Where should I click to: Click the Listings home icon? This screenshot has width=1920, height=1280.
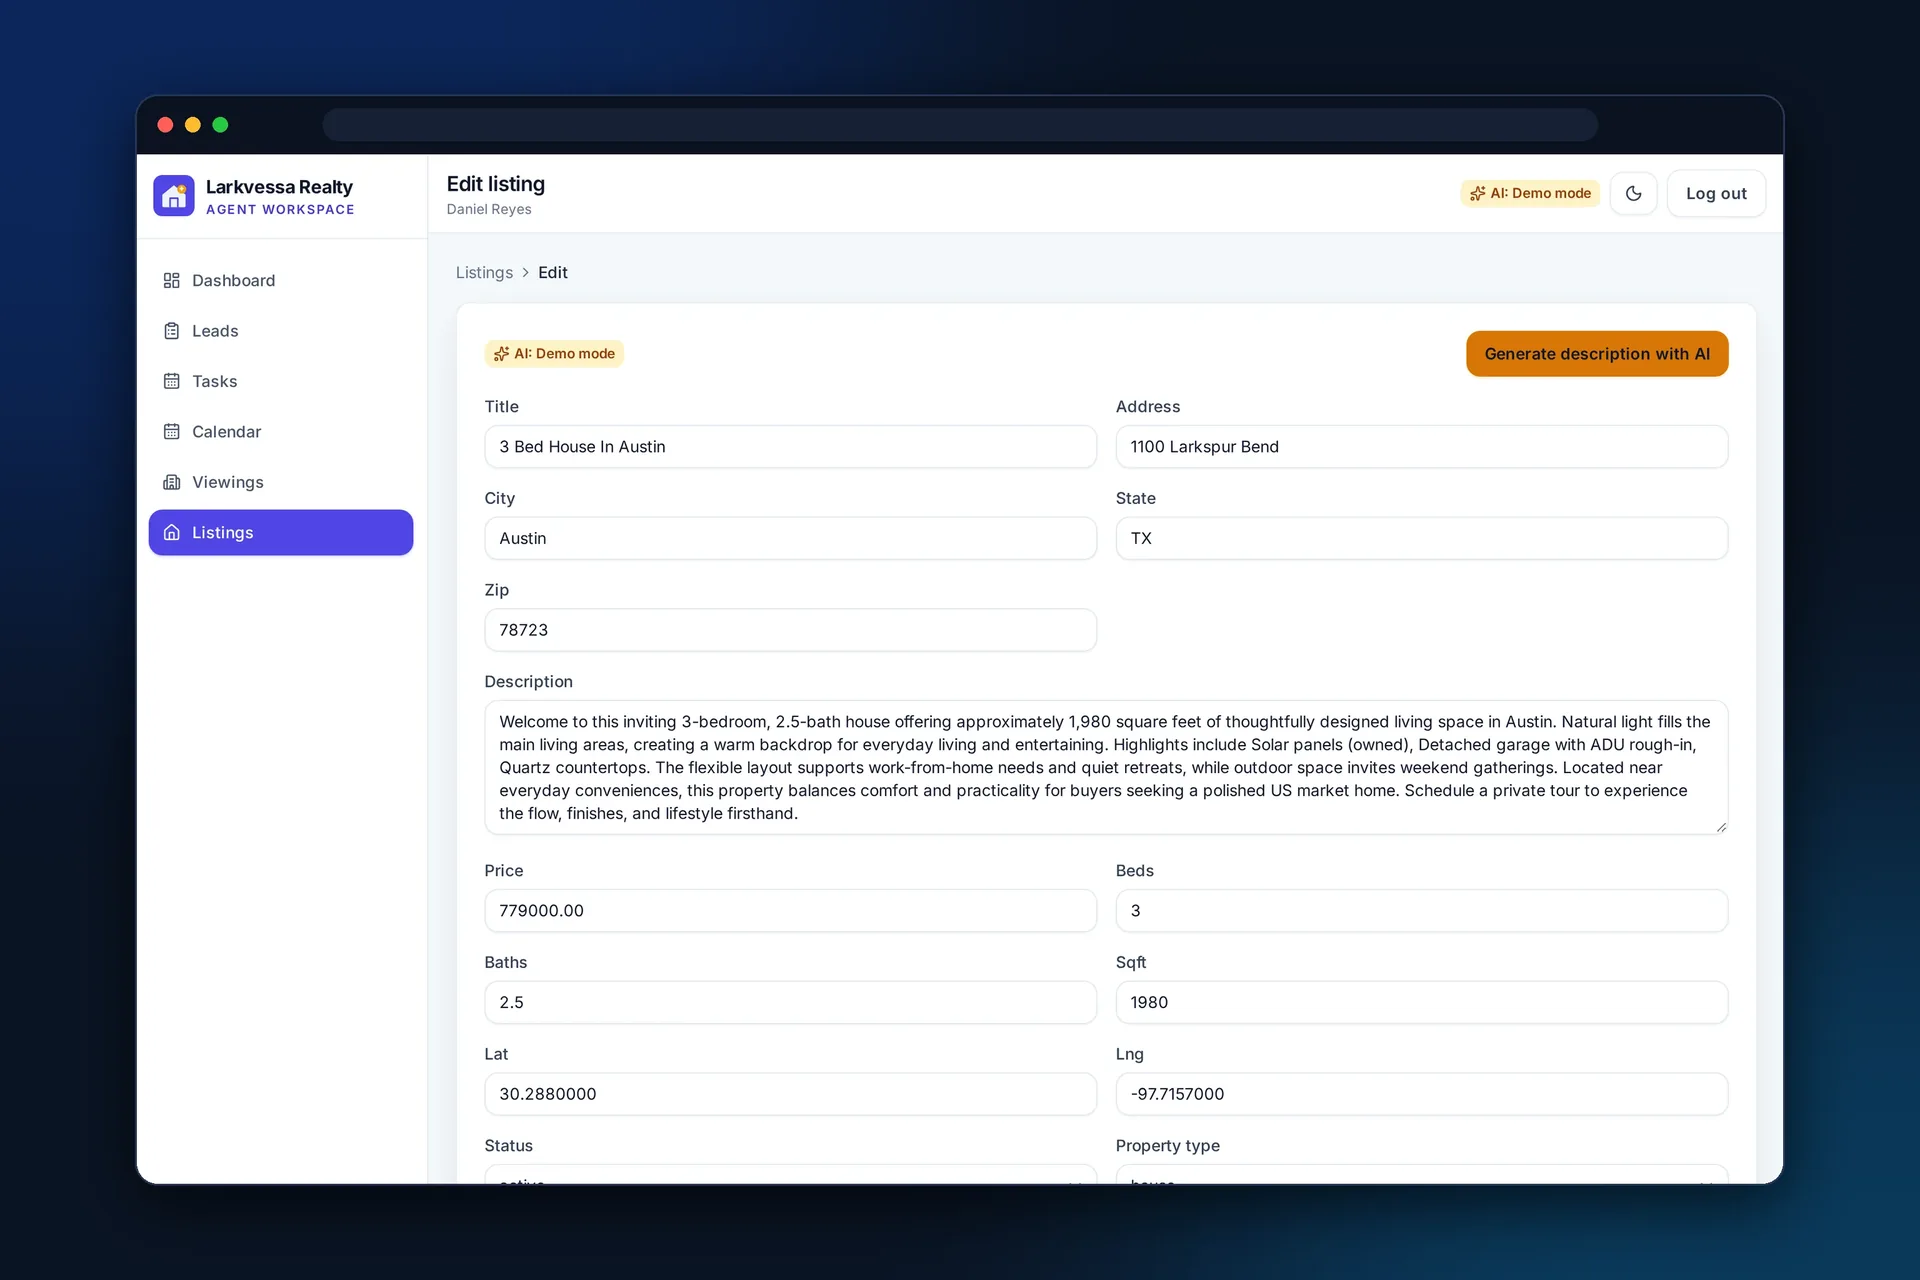tap(172, 533)
